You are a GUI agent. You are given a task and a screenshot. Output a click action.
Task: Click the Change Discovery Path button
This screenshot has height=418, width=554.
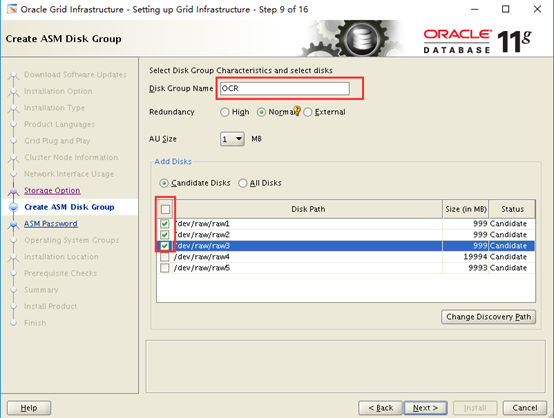488,317
